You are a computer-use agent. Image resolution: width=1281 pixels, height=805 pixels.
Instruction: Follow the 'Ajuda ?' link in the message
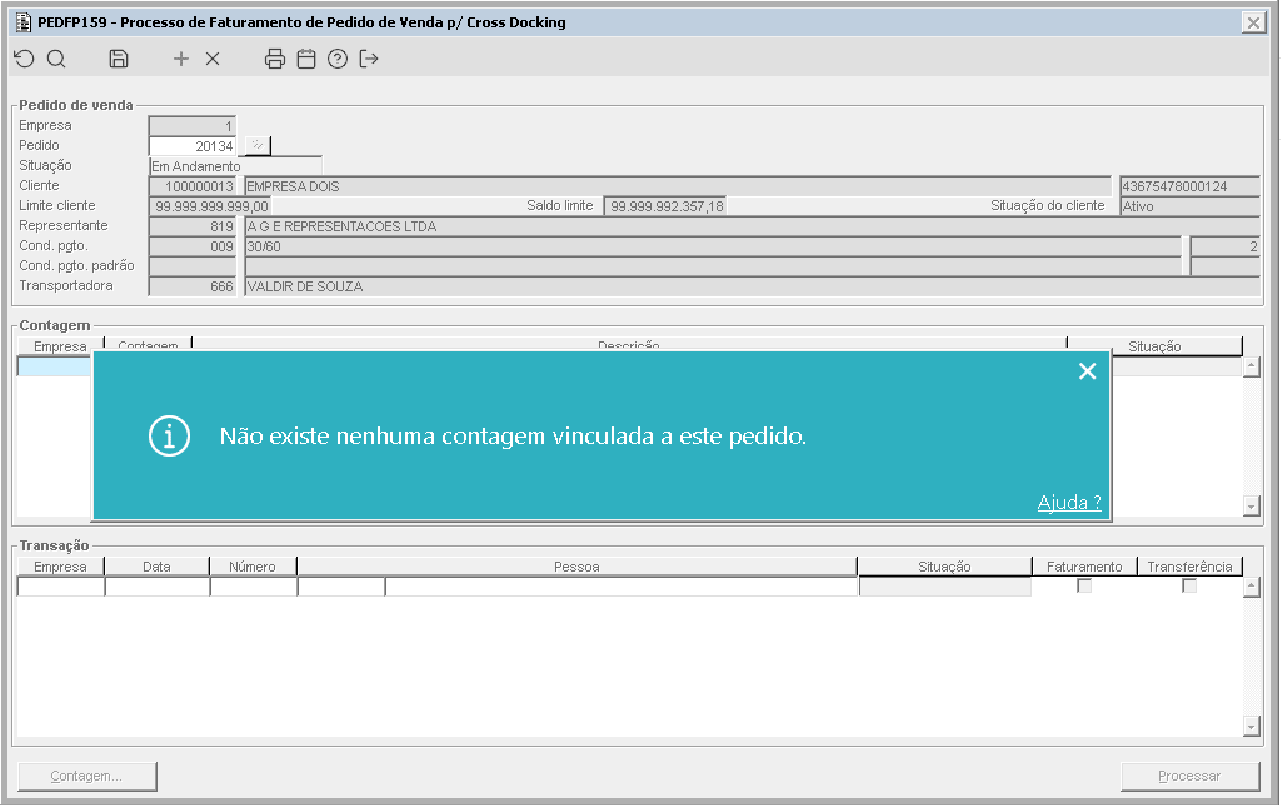1069,502
